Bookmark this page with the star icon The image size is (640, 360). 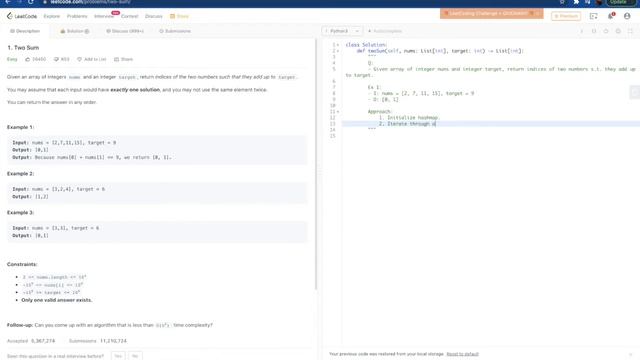[562, 2]
